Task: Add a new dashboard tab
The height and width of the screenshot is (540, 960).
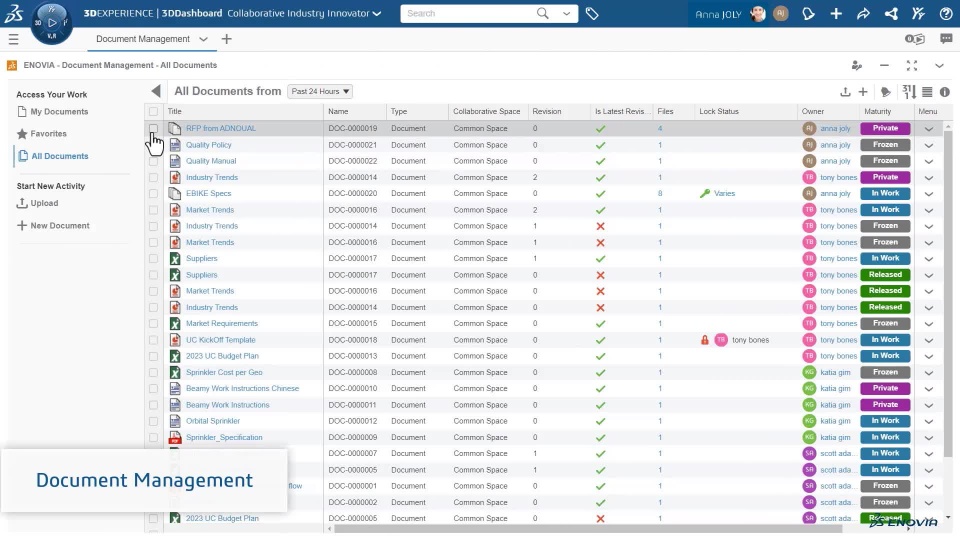Action: 227,39
